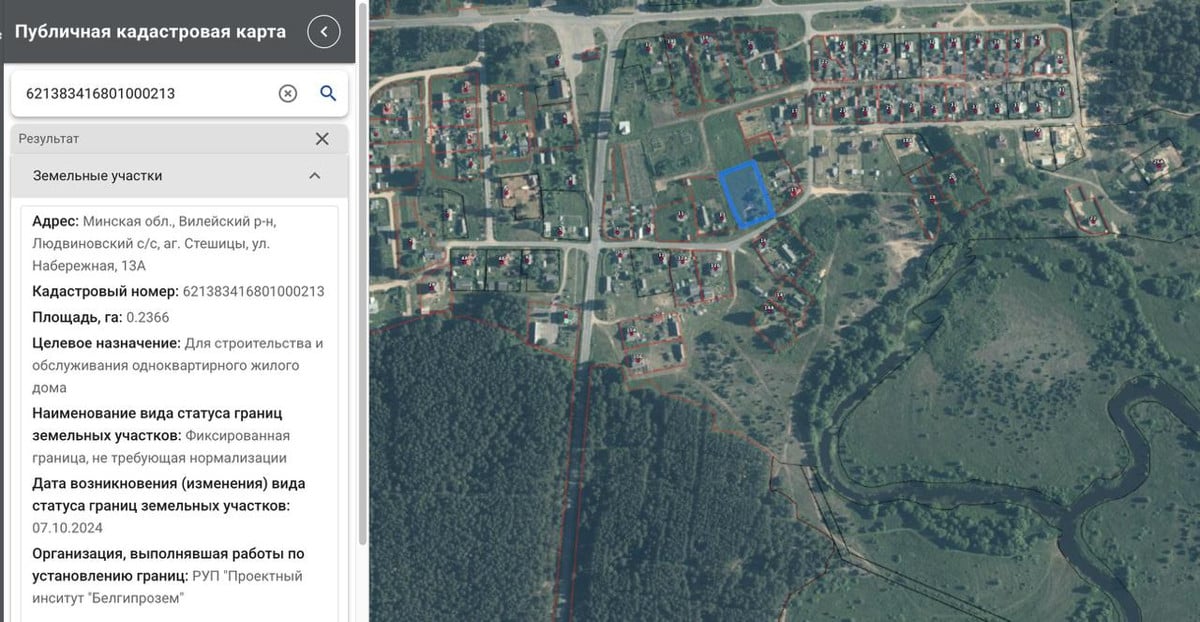The height and width of the screenshot is (622, 1200).
Task: Click the Результат header label
Action: [48, 139]
